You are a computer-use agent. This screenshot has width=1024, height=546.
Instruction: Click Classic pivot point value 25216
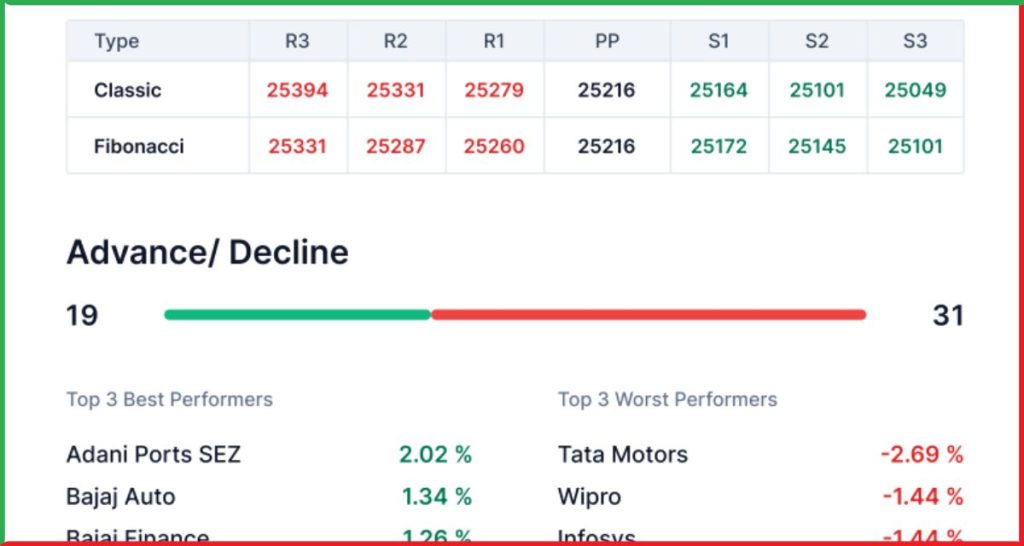[606, 90]
